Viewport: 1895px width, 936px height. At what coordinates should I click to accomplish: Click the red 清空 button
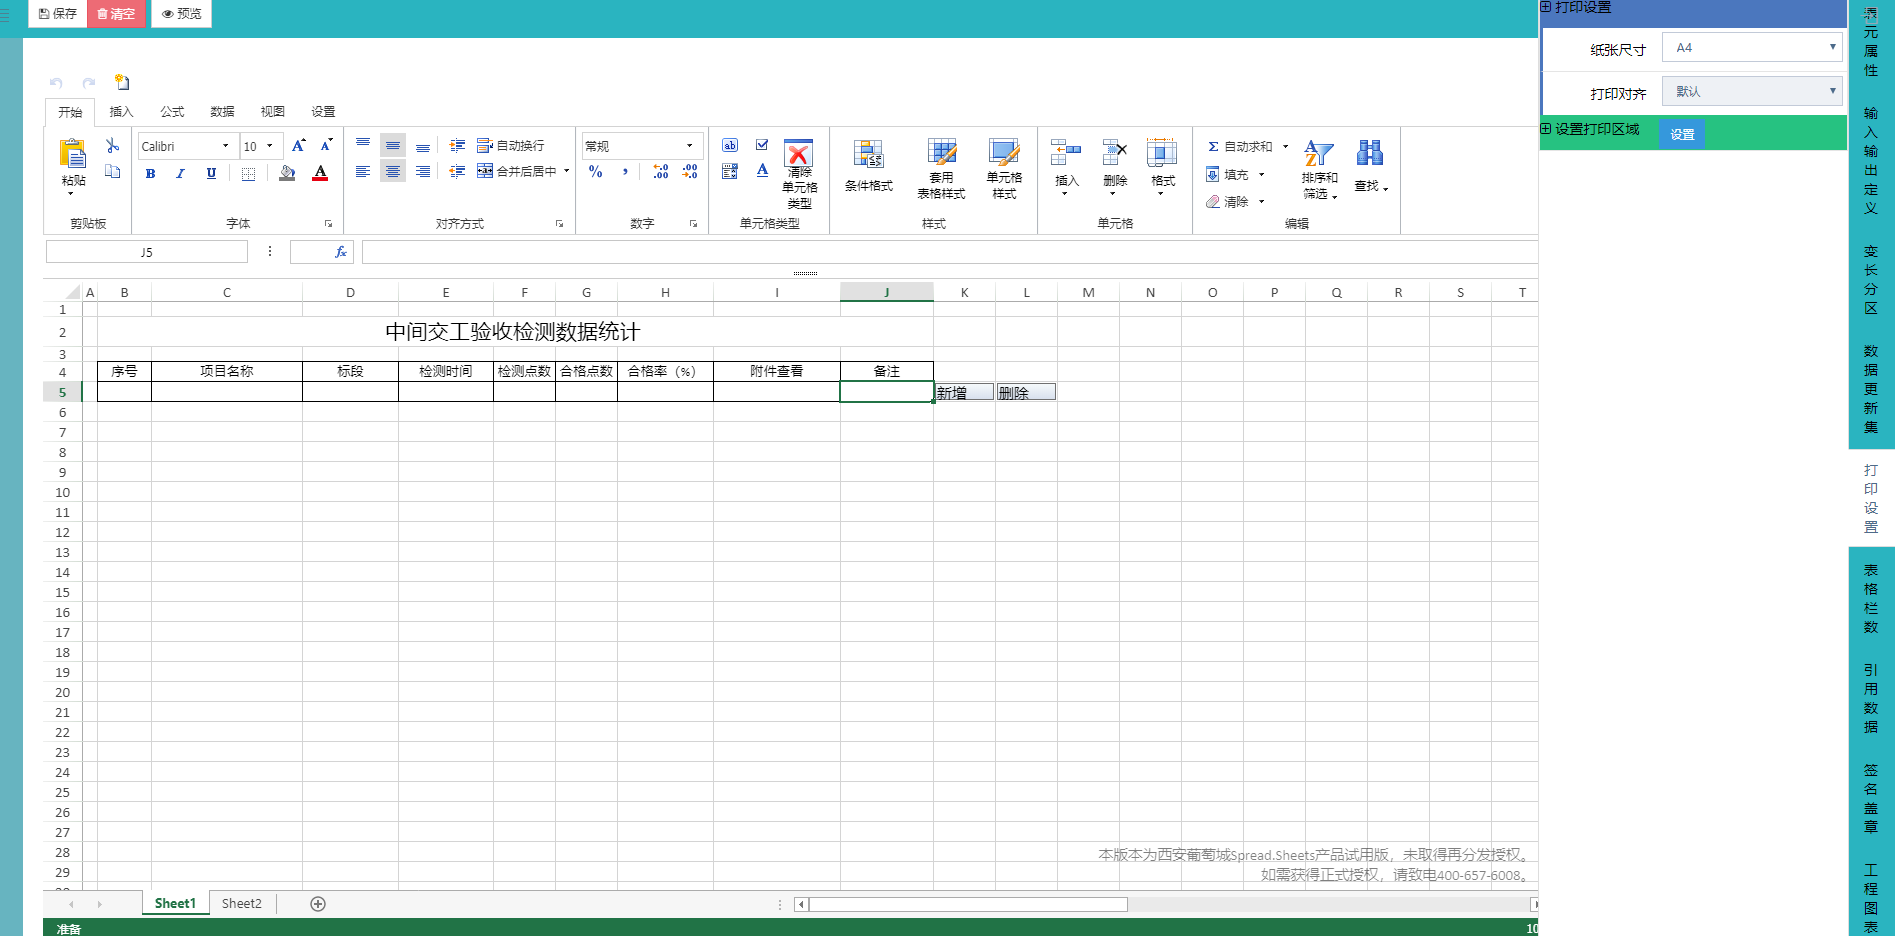(x=116, y=14)
